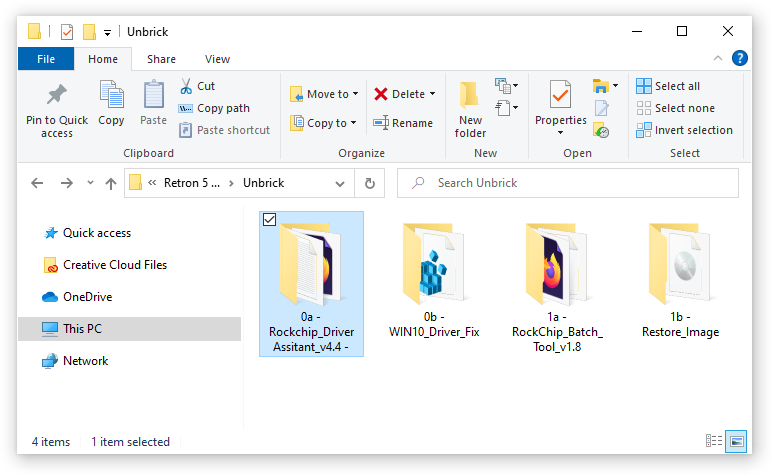Click Paste shortcut option
Viewport: 772px width, 476px height.
pyautogui.click(x=225, y=130)
